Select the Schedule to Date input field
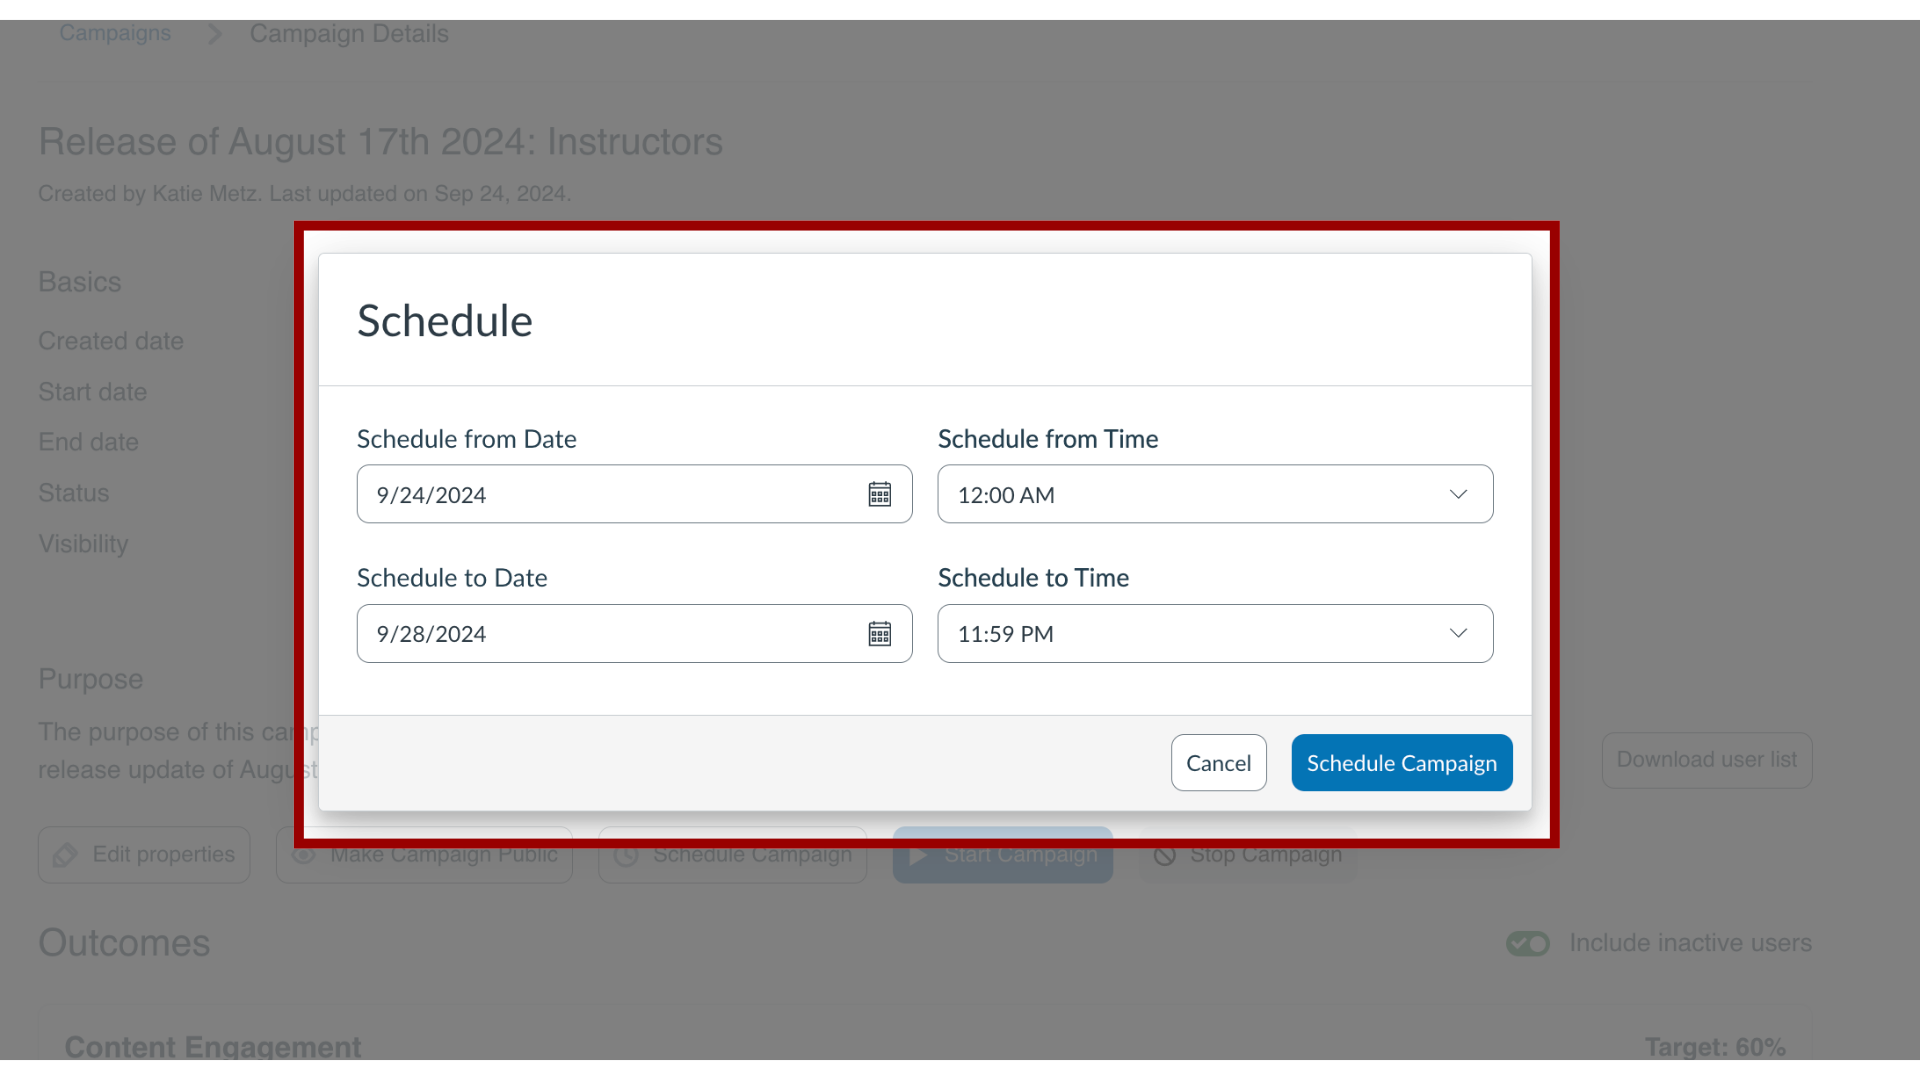The height and width of the screenshot is (1080, 1920). tap(634, 633)
